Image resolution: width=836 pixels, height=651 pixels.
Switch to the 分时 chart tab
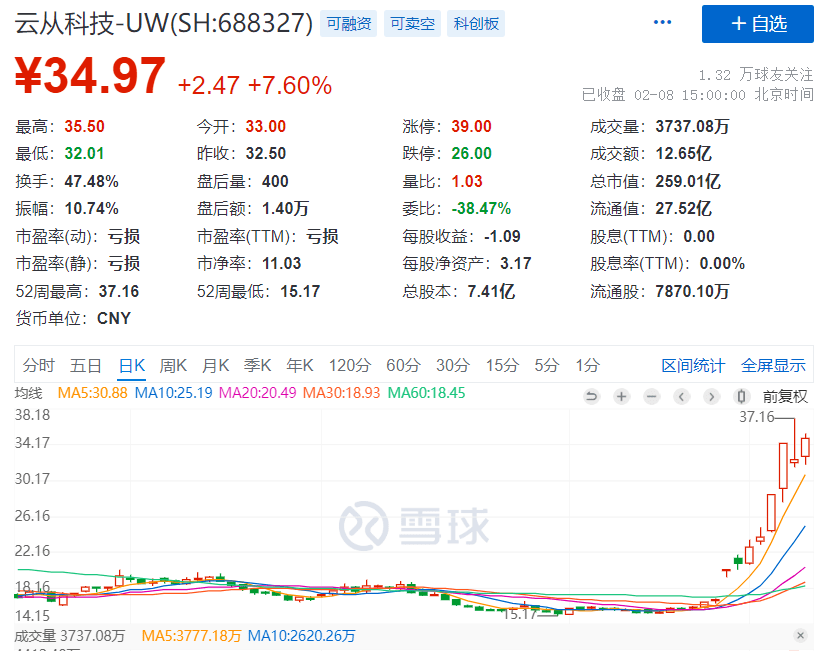click(39, 365)
